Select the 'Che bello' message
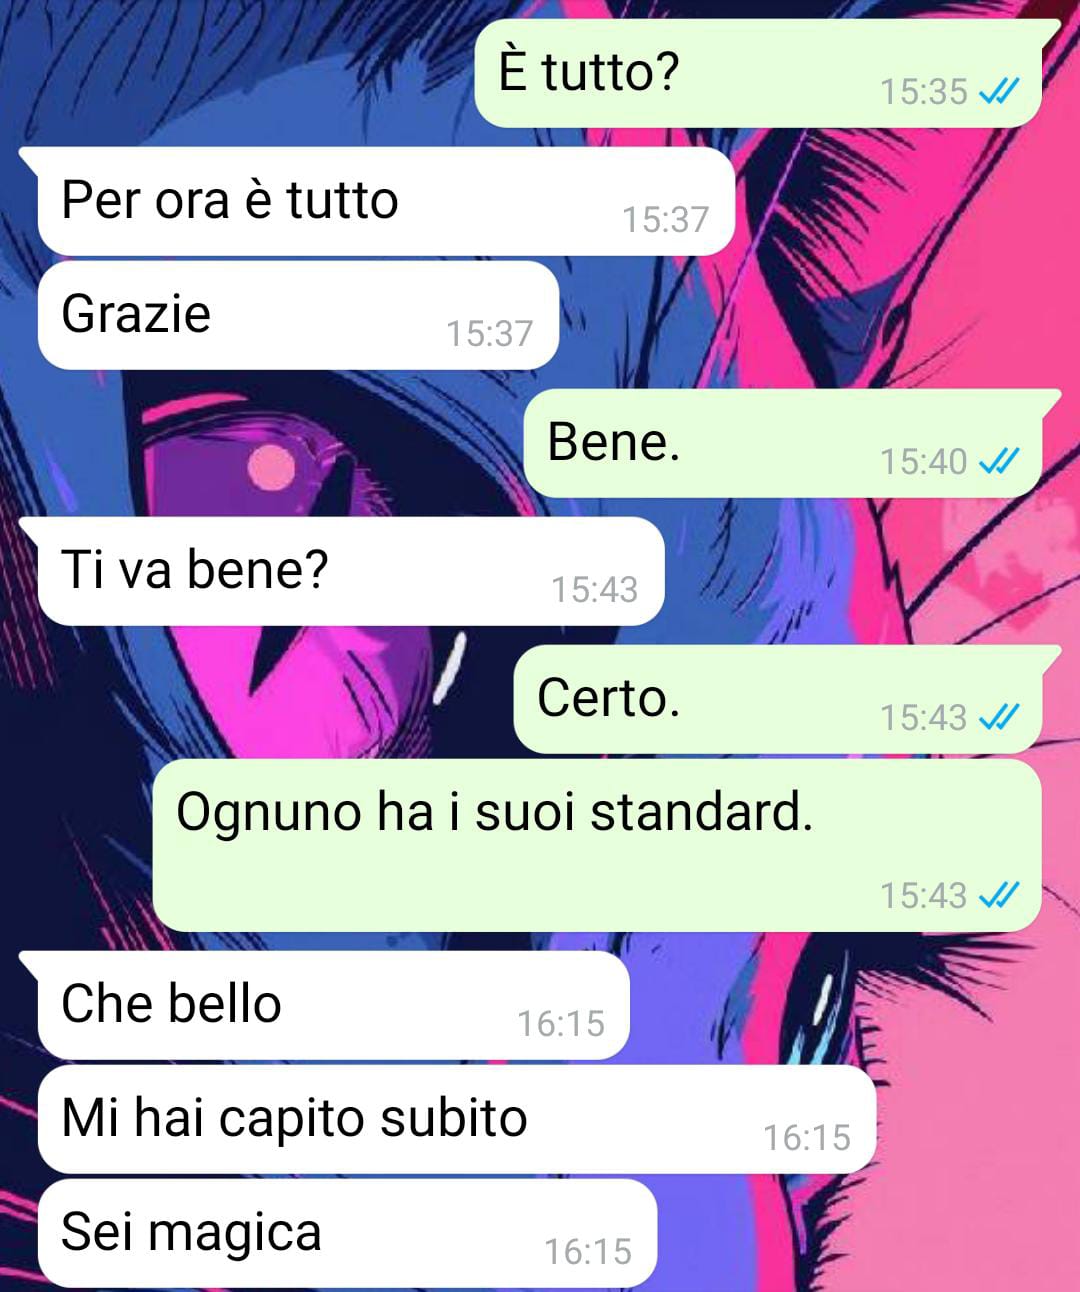 coord(325,1005)
